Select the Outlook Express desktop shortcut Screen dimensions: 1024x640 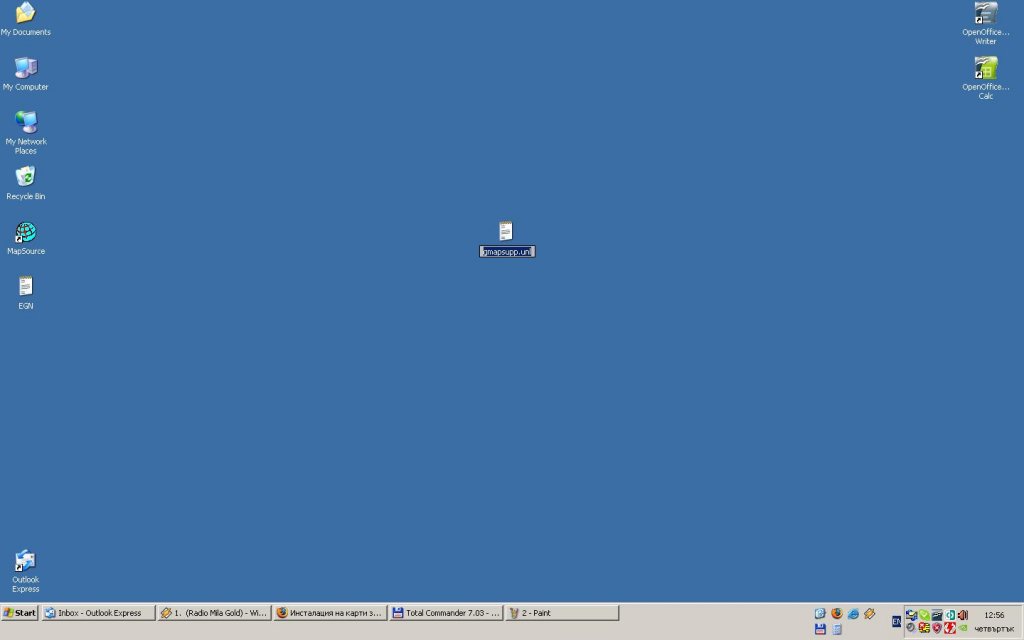(x=25, y=571)
